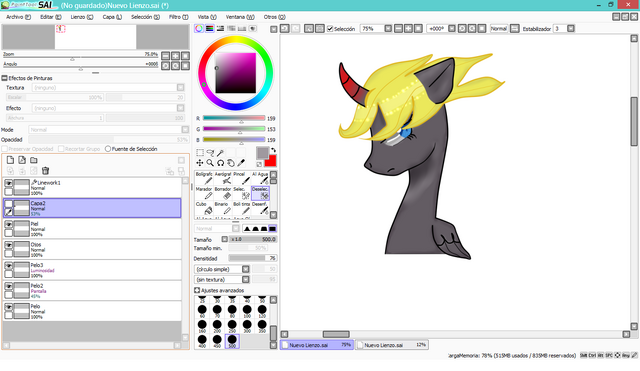Click the red background color swatch
Viewport: 640px width, 371px height.
(271, 162)
